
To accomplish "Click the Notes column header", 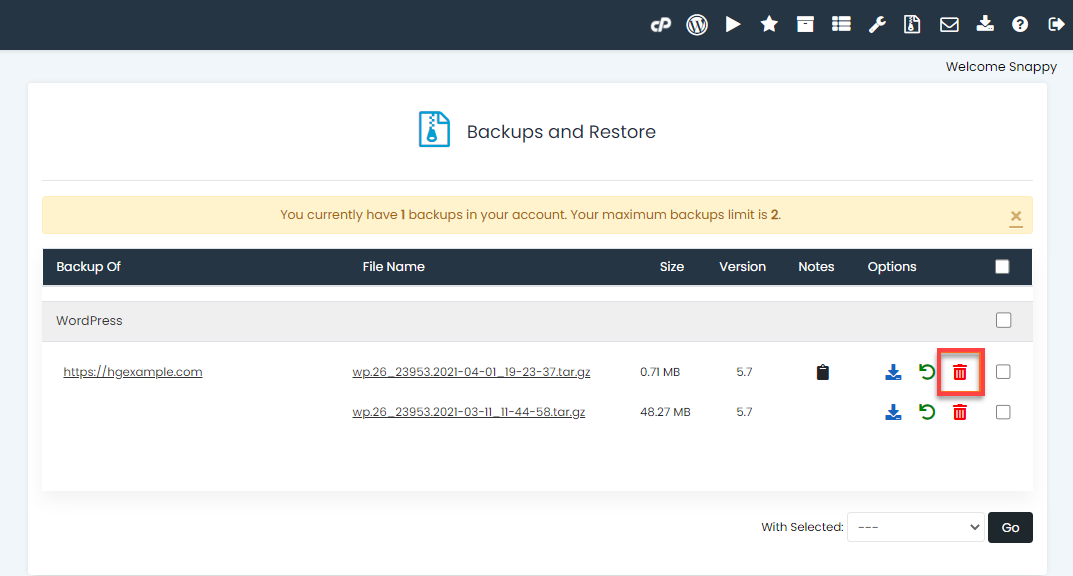I will point(816,267).
